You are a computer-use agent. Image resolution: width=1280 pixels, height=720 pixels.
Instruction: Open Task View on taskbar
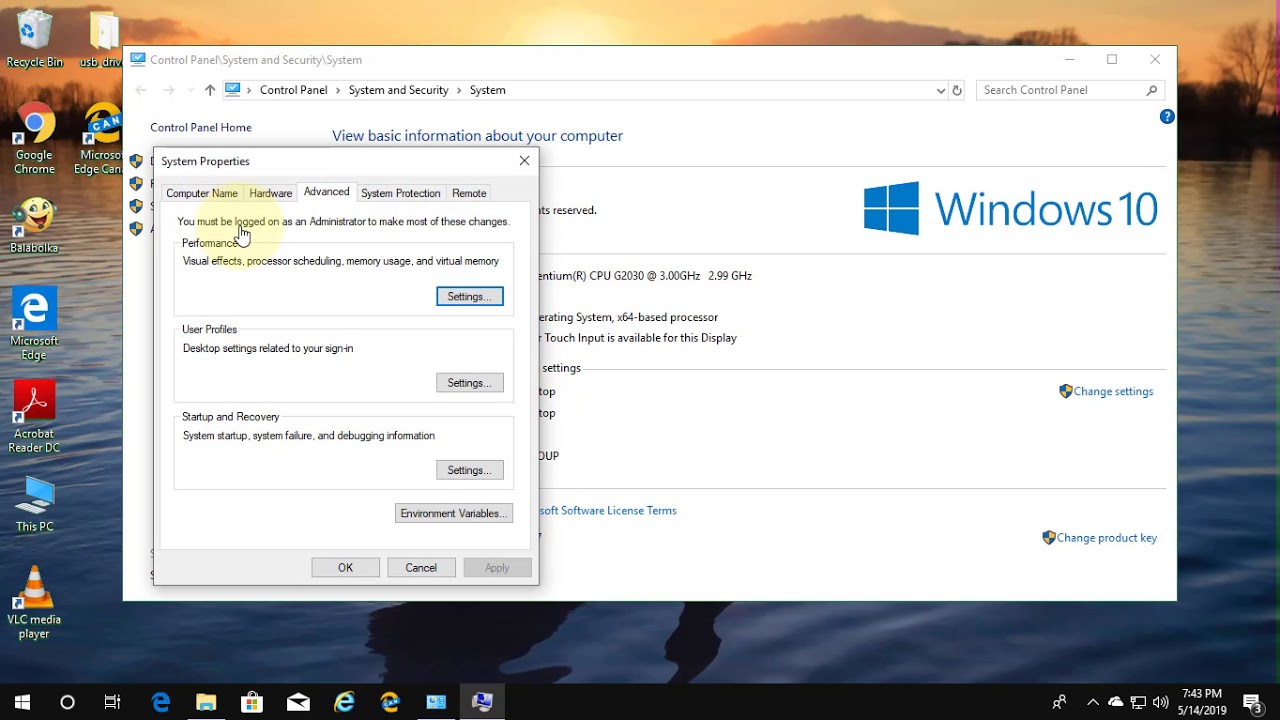click(112, 702)
